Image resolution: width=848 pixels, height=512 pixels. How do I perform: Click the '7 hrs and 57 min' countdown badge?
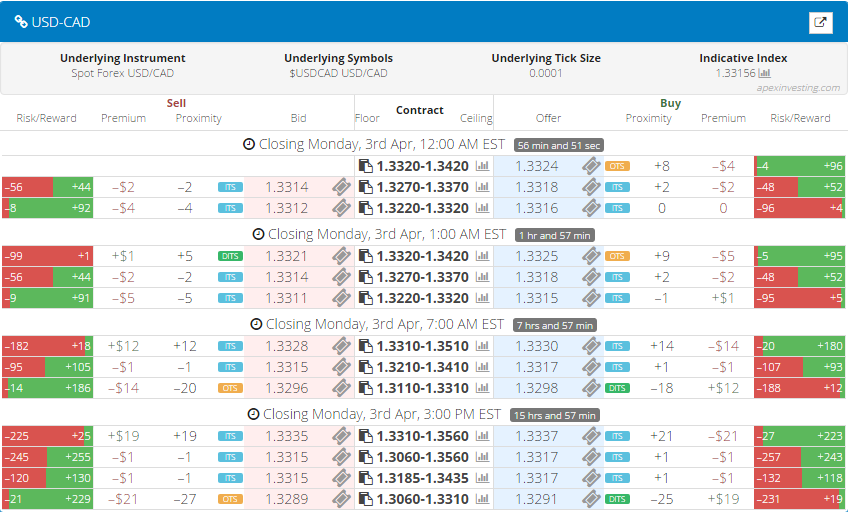[554, 325]
